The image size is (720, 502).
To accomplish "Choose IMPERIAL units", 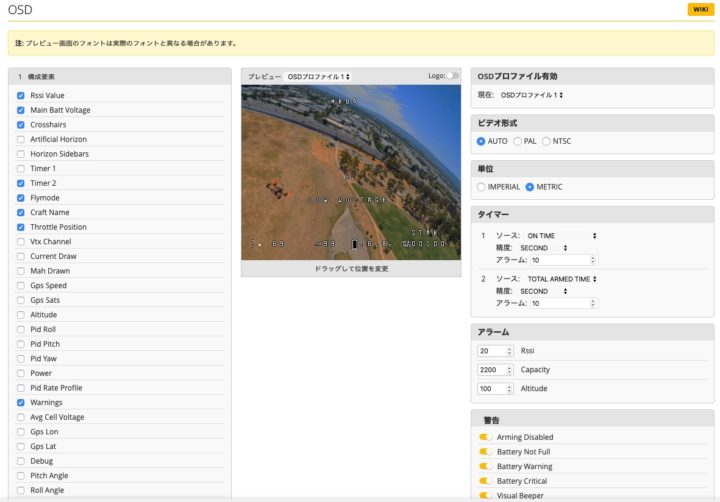I will point(482,187).
